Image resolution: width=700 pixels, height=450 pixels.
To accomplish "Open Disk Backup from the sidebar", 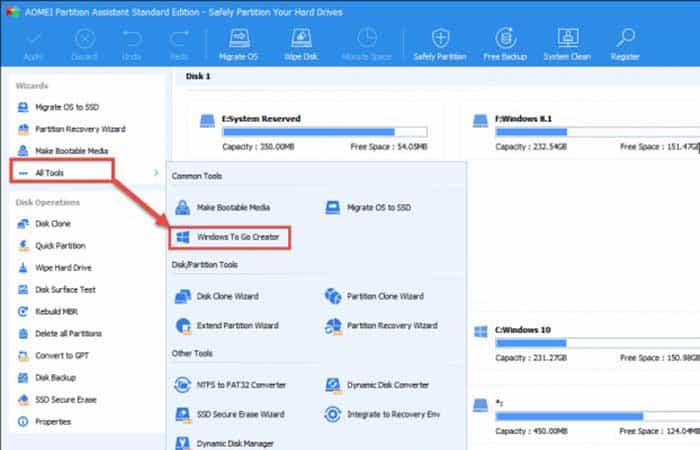I will [46, 378].
